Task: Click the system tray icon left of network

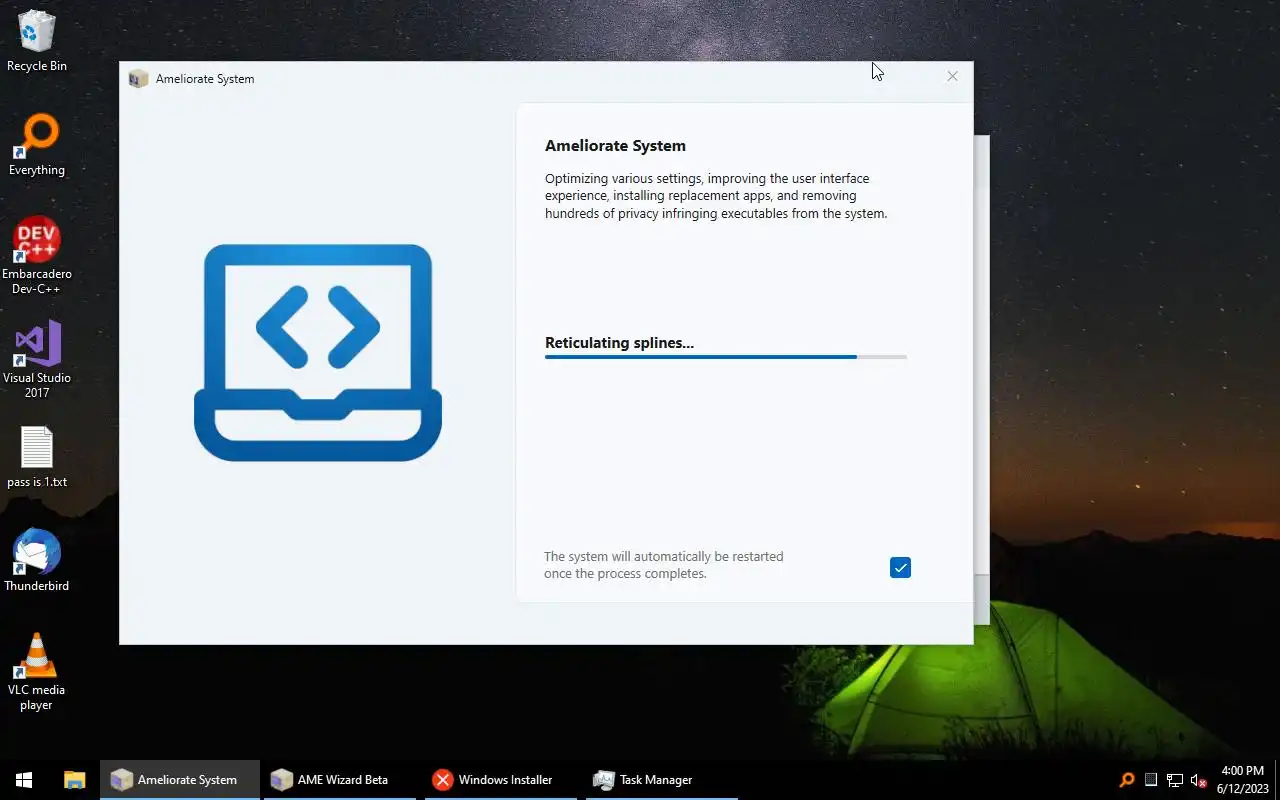Action: click(1151, 780)
